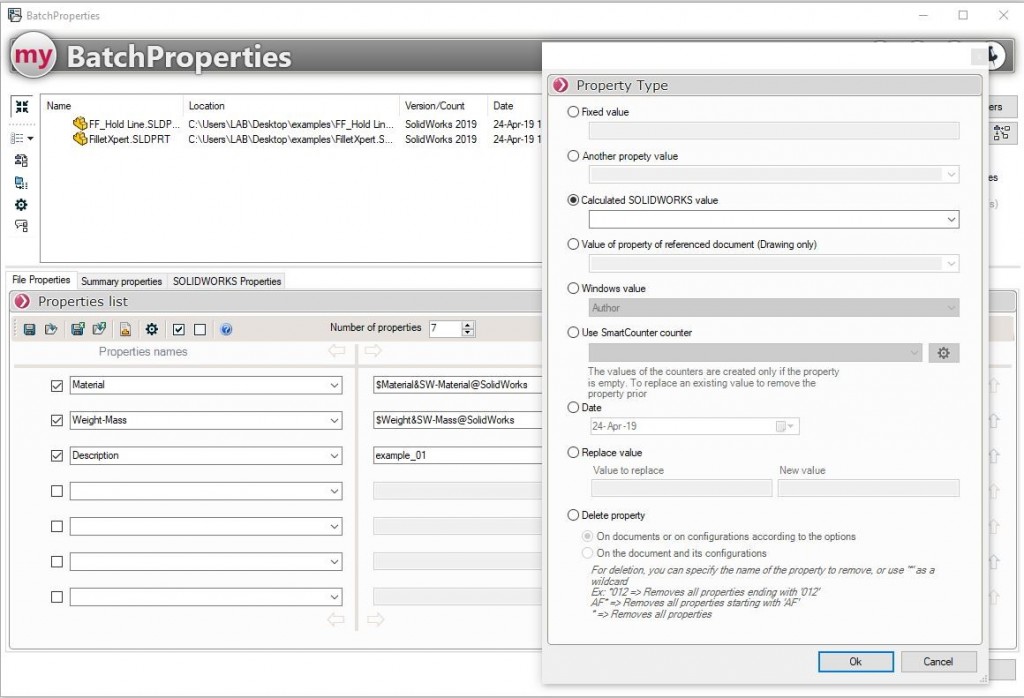Screen dimensions: 1024x698
Task: Click the calendar icon in the Date field
Action: click(x=781, y=426)
